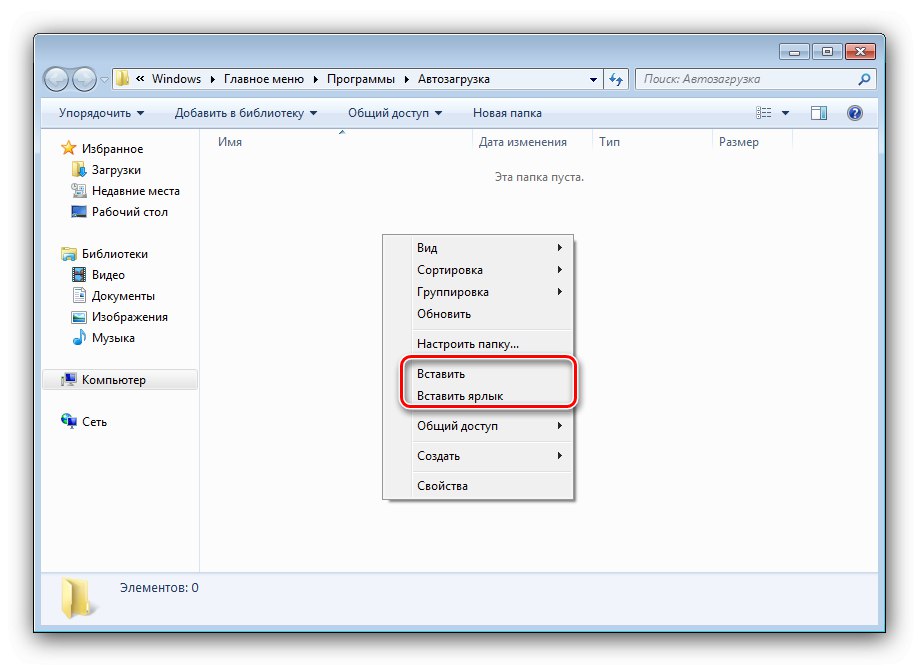Click the folder icon in address bar

[x=122, y=79]
